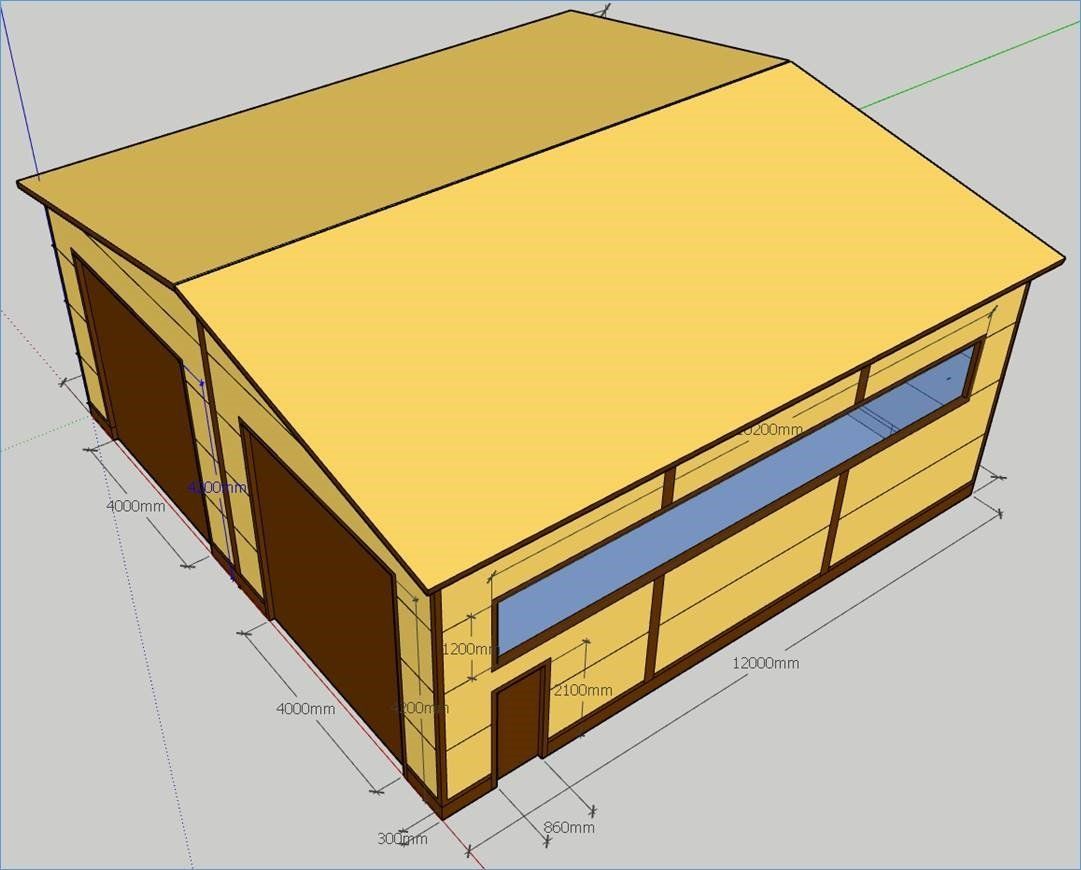Click the 4000mm dimension below right garage door
This screenshot has width=1081, height=870.
[305, 709]
